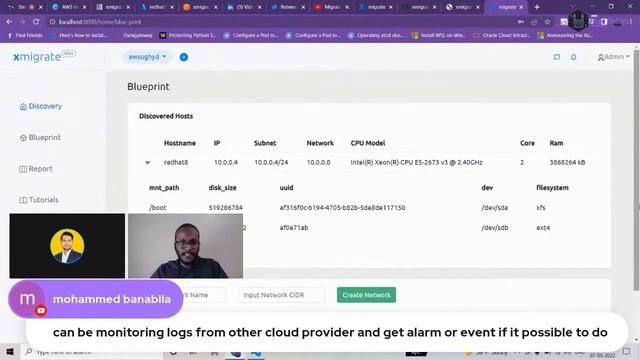Click the taskbar search box
640x360 pixels.
pyautogui.click(x=92, y=352)
